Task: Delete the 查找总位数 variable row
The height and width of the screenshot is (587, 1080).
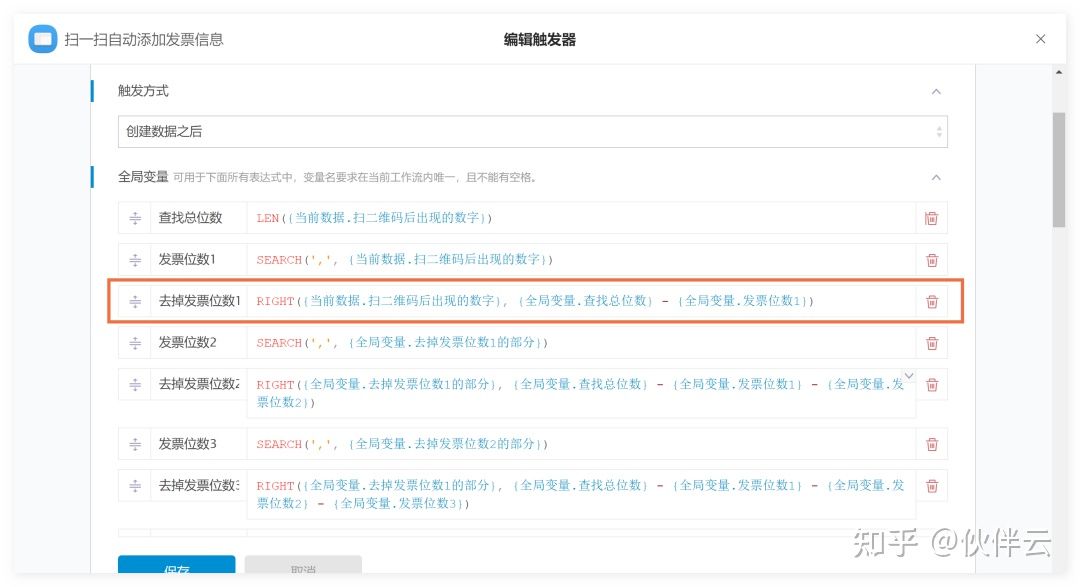Action: coord(931,218)
